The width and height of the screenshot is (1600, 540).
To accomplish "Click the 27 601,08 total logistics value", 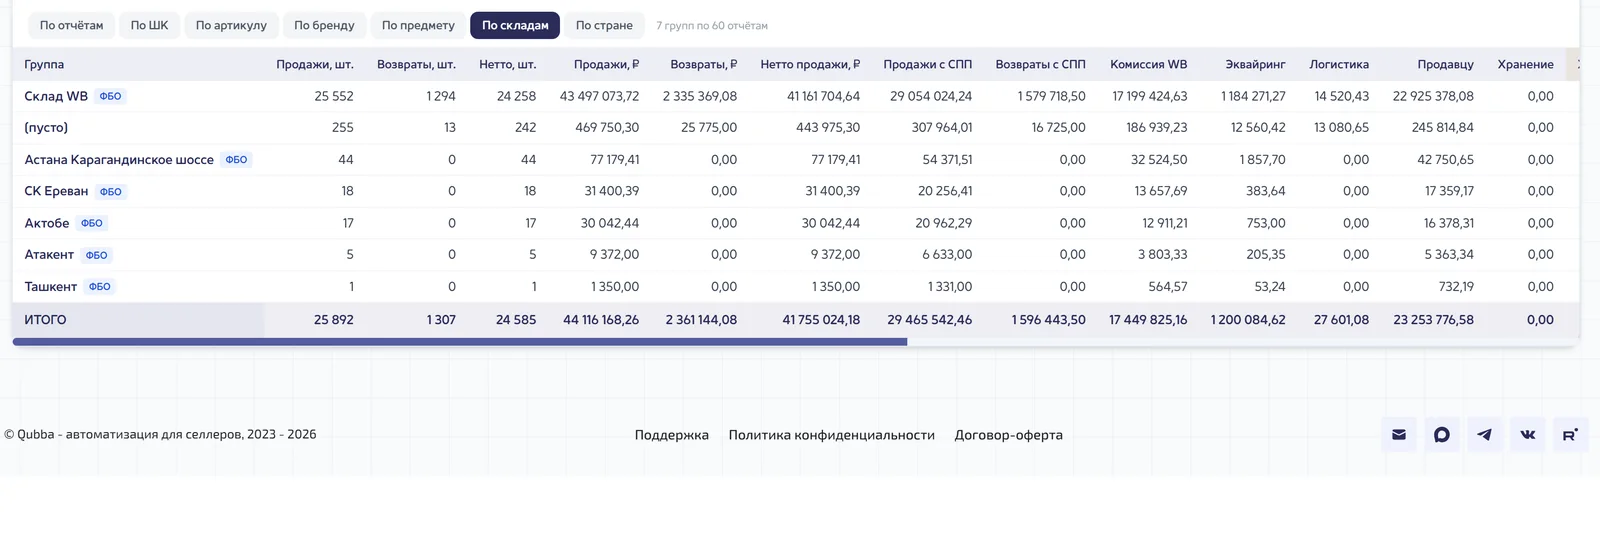I will pyautogui.click(x=1342, y=320).
